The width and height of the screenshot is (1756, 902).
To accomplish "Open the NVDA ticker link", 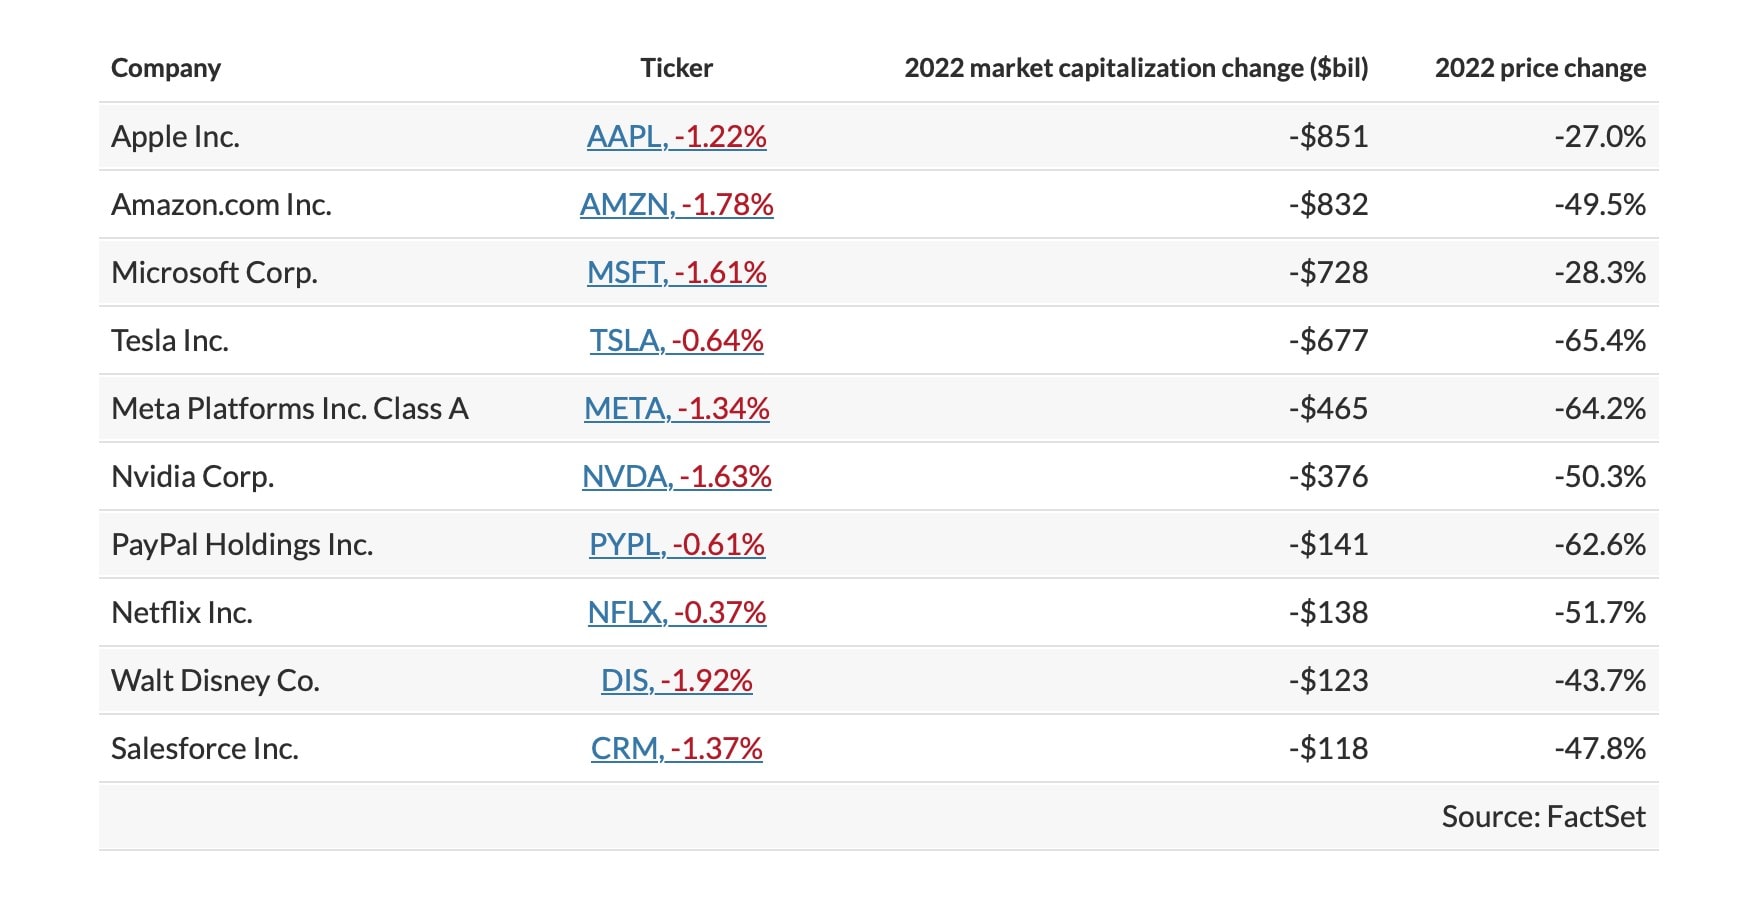I will pyautogui.click(x=676, y=476).
